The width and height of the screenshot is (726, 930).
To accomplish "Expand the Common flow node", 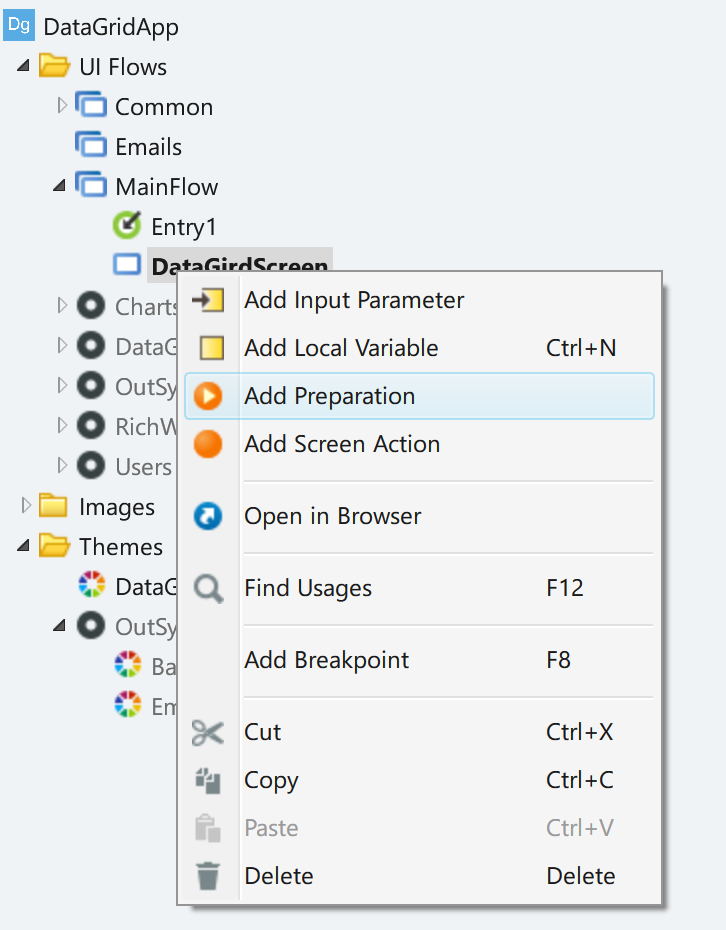I will click(x=62, y=106).
